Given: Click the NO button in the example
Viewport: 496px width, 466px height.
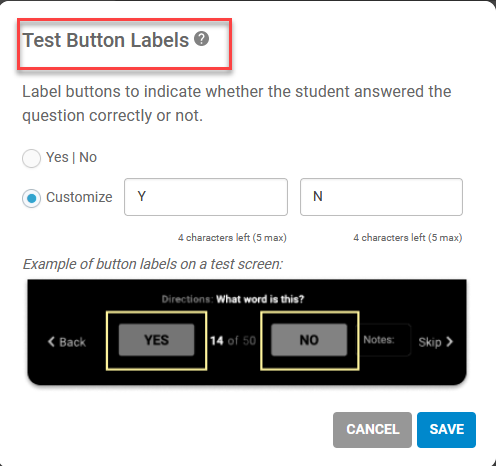Looking at the screenshot, I should (309, 340).
